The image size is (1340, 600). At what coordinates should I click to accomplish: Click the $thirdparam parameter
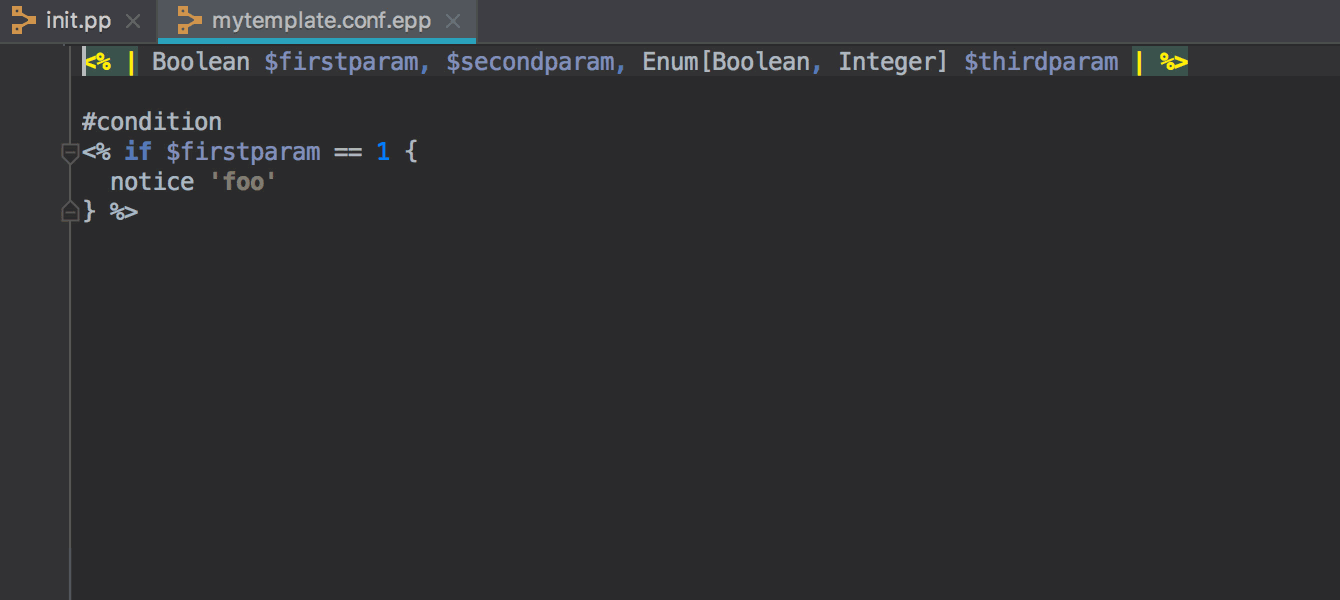coord(1041,62)
